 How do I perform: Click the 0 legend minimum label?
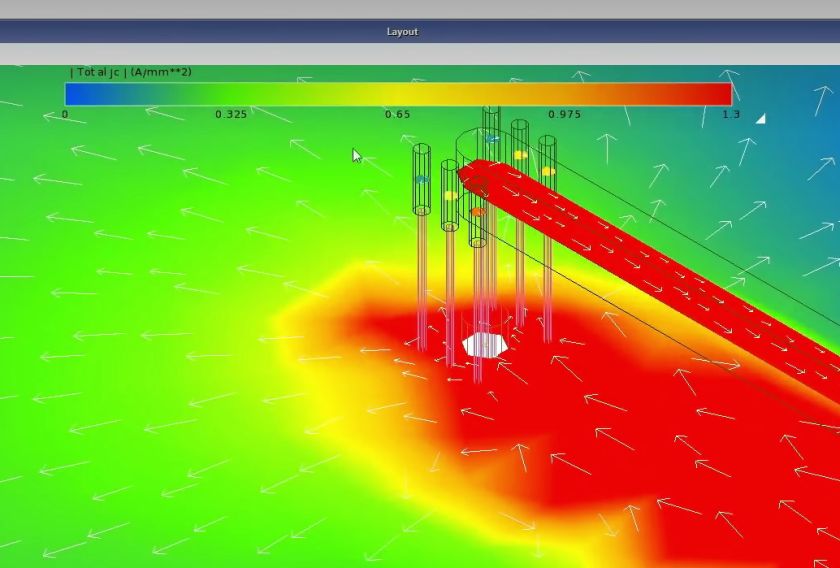click(65, 114)
